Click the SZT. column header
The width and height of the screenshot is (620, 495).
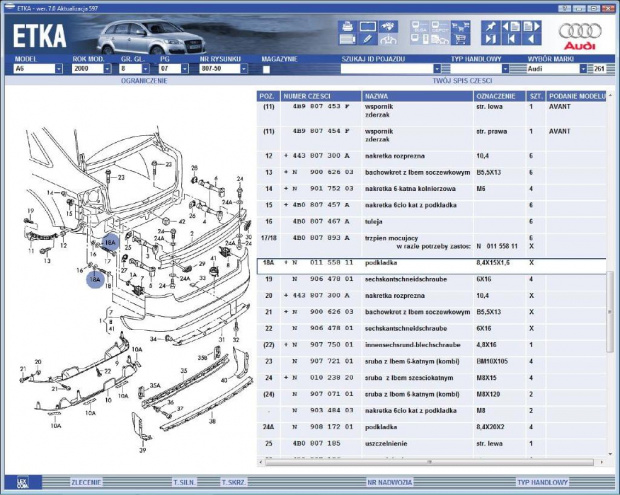536,96
